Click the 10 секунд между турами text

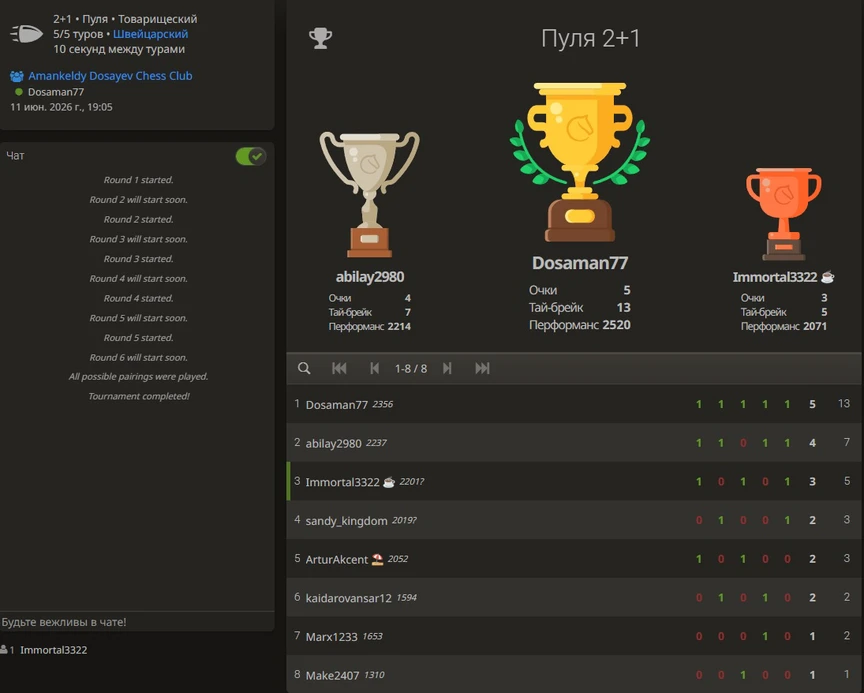119,49
